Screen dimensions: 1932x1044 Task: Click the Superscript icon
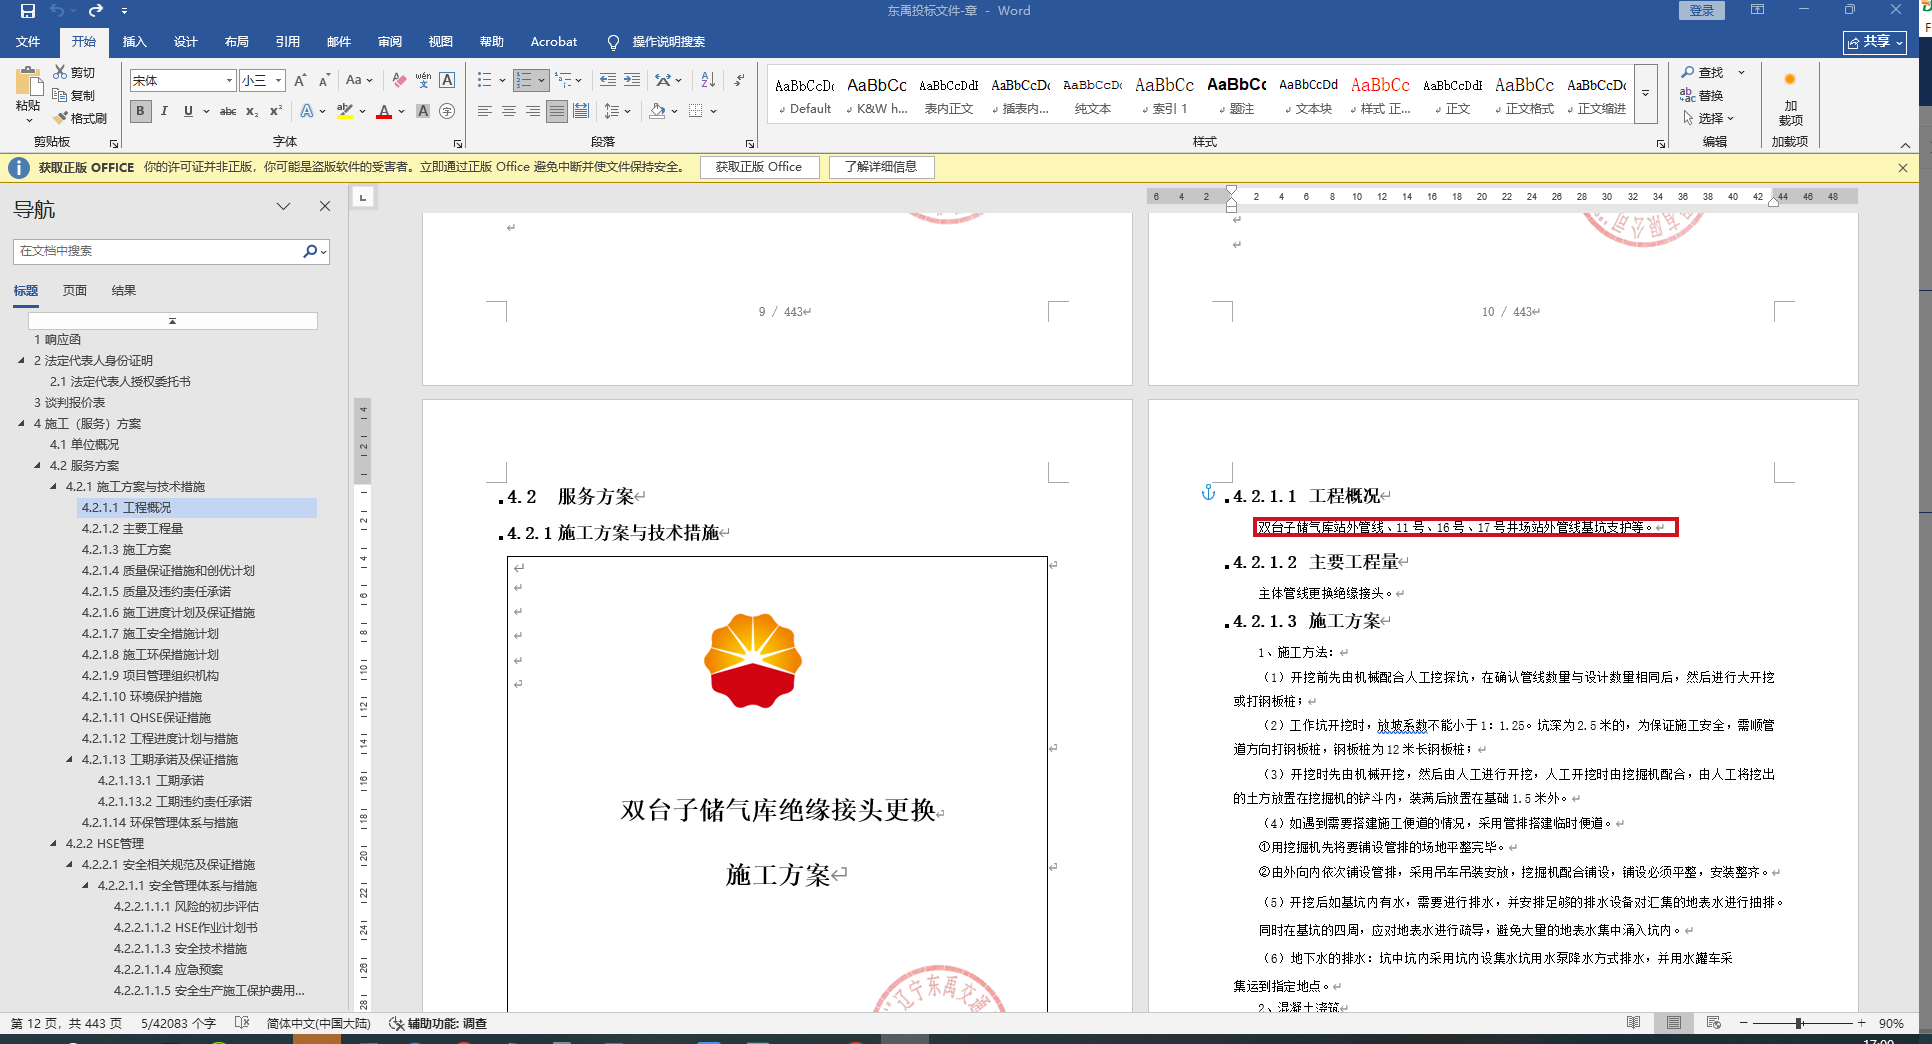(276, 111)
